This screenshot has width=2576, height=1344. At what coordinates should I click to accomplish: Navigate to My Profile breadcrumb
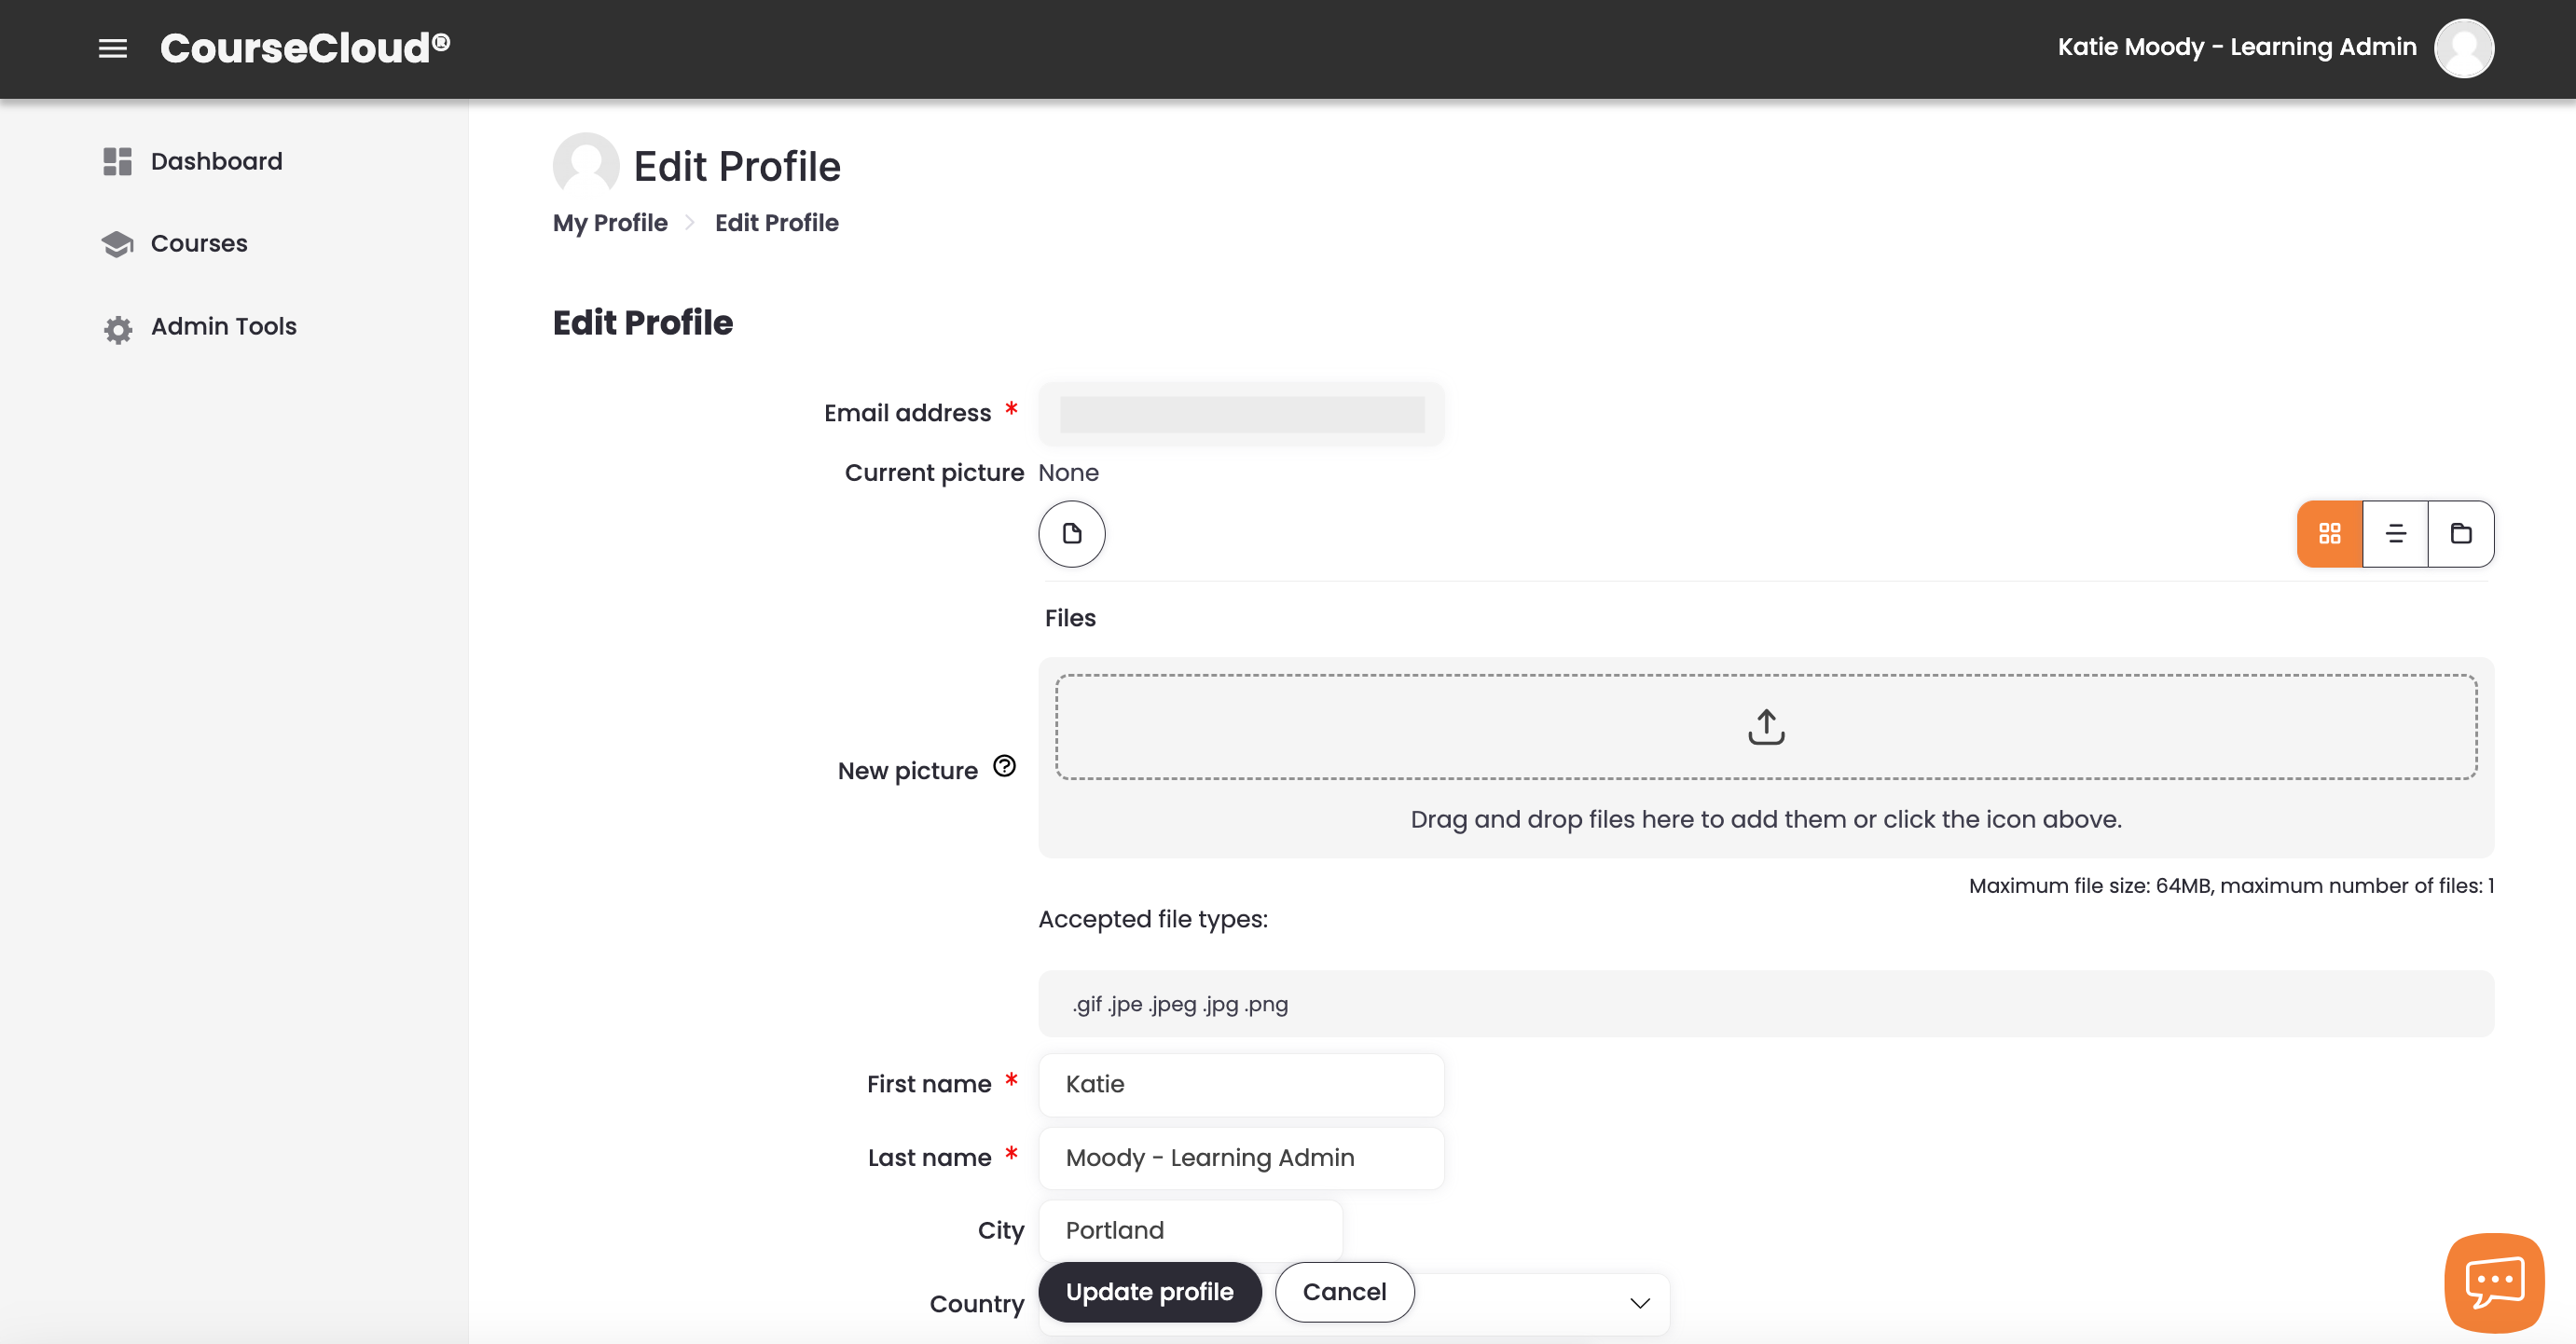point(610,222)
